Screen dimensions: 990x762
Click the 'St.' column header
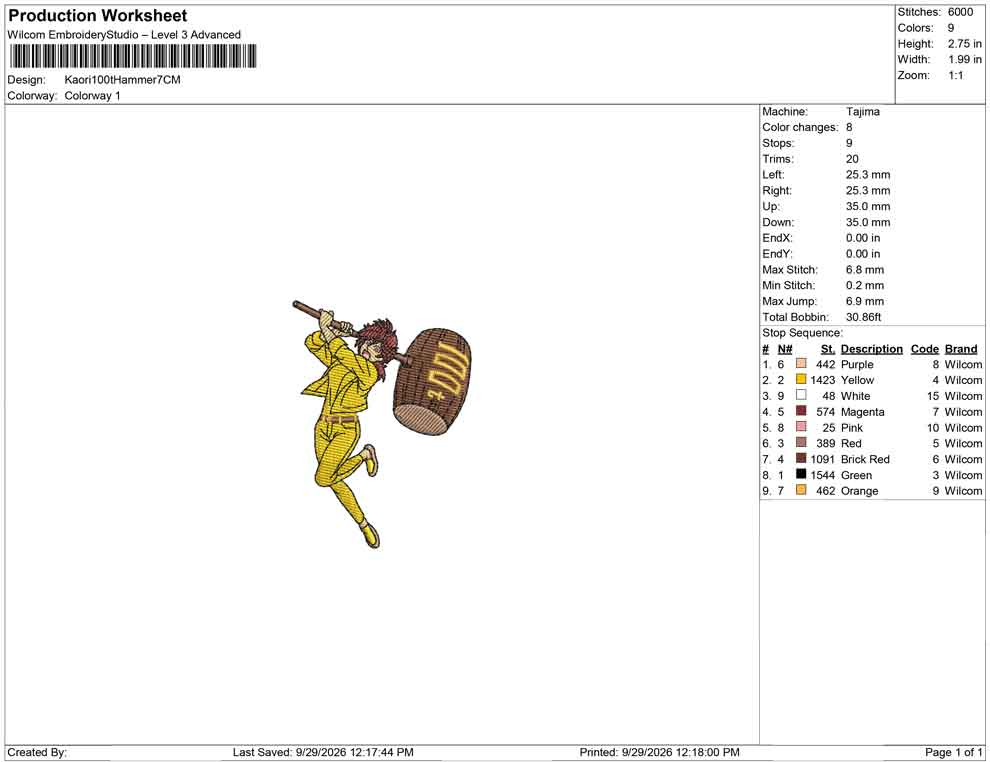(x=828, y=349)
